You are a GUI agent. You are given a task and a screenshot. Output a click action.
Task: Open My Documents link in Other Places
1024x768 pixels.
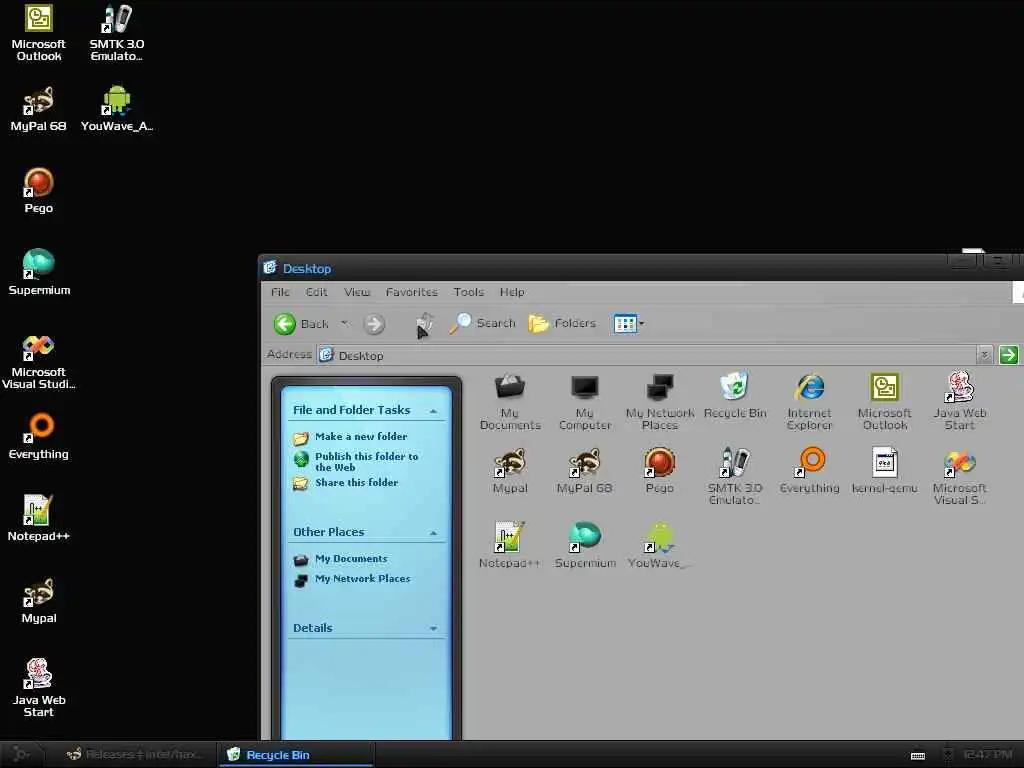351,558
